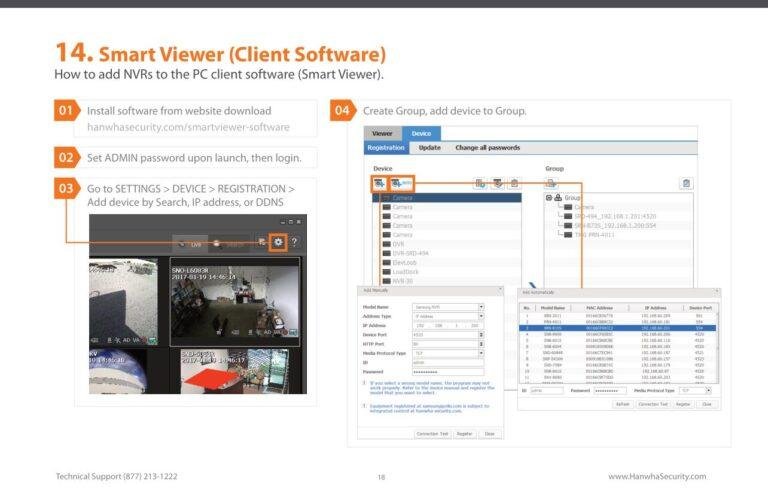Click the Model Name column header
The height and width of the screenshot is (497, 768).
click(552, 308)
